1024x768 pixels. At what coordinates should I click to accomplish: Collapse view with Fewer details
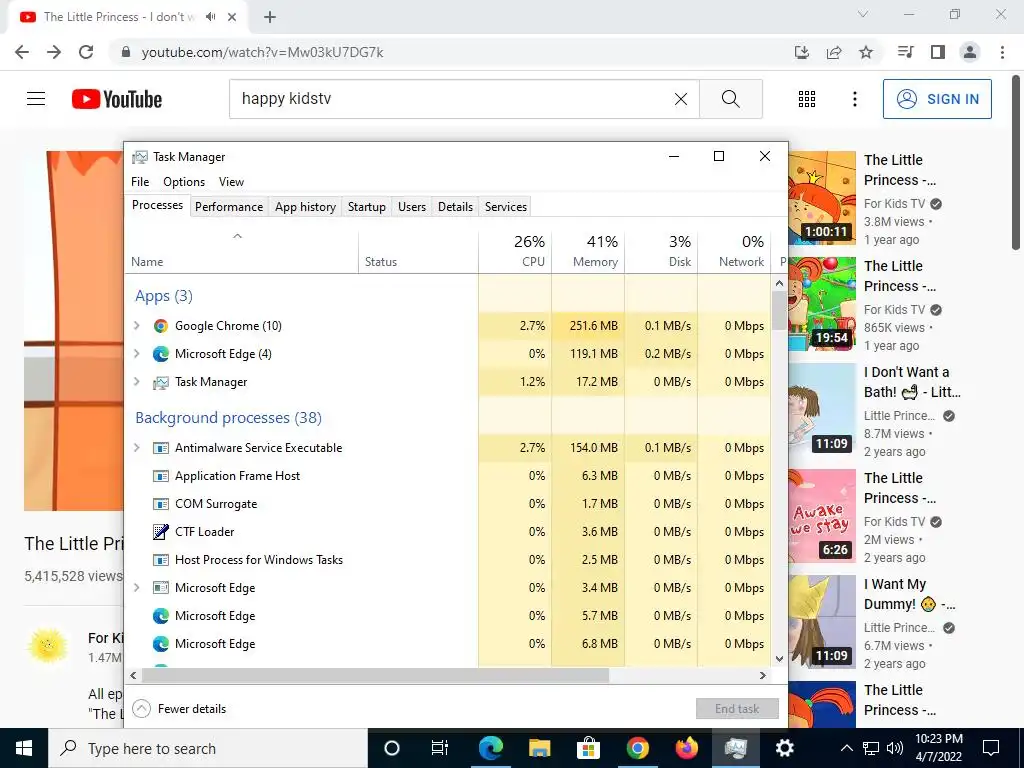[x=179, y=709]
